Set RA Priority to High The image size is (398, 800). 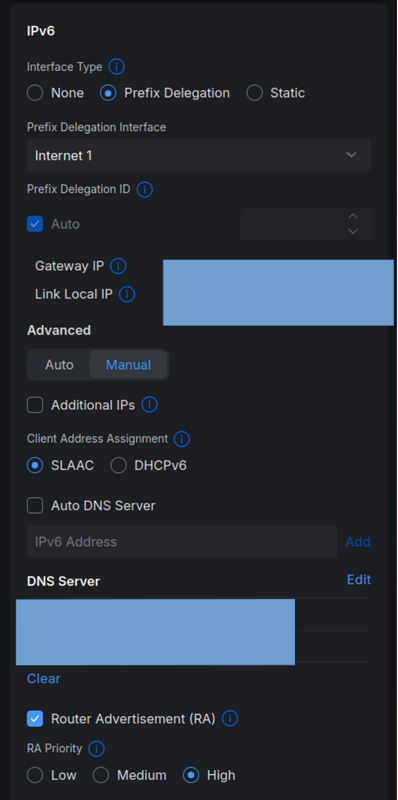(x=191, y=776)
